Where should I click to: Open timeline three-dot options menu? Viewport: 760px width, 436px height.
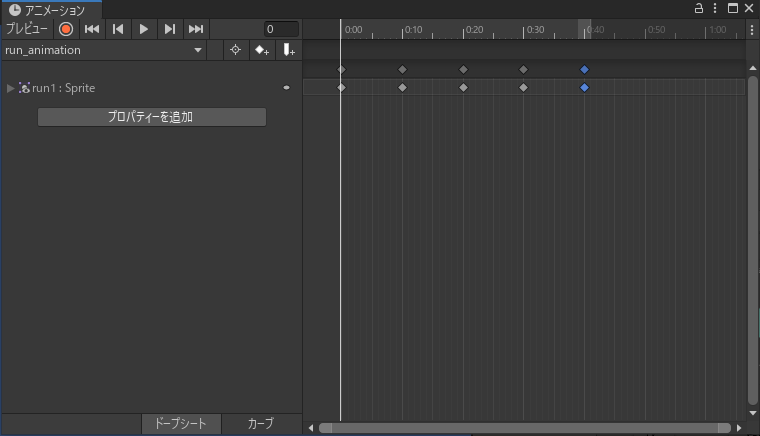[752, 30]
